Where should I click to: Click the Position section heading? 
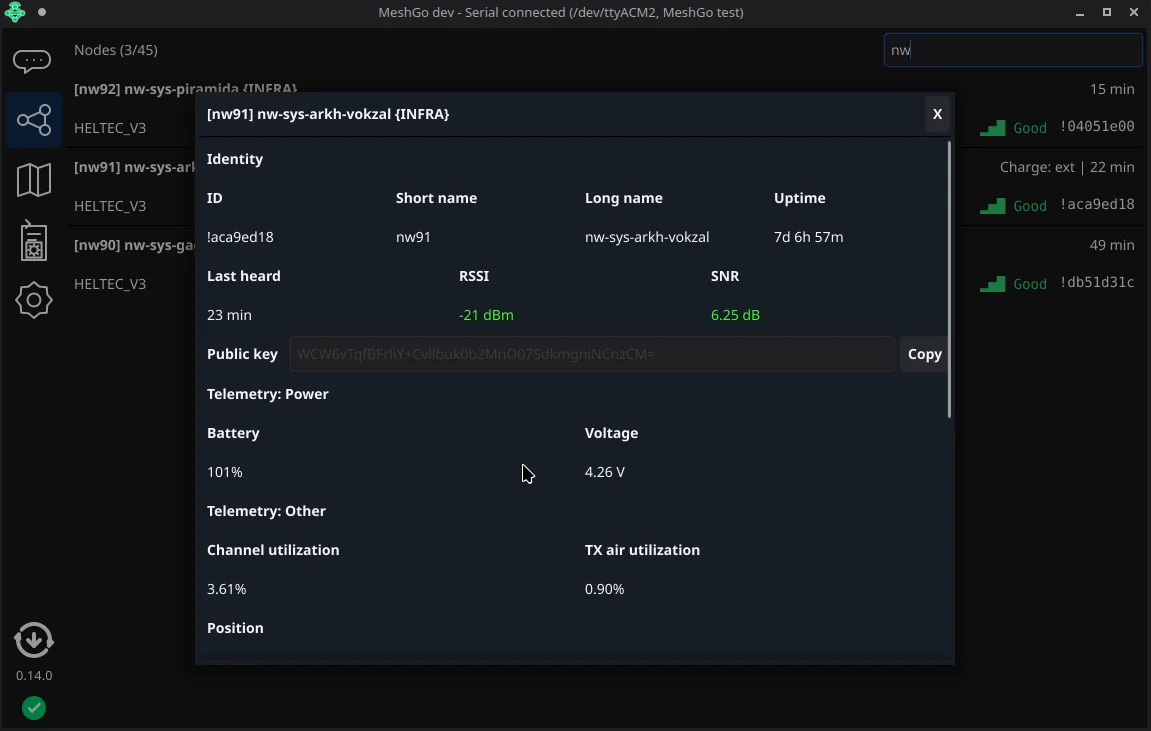(235, 628)
